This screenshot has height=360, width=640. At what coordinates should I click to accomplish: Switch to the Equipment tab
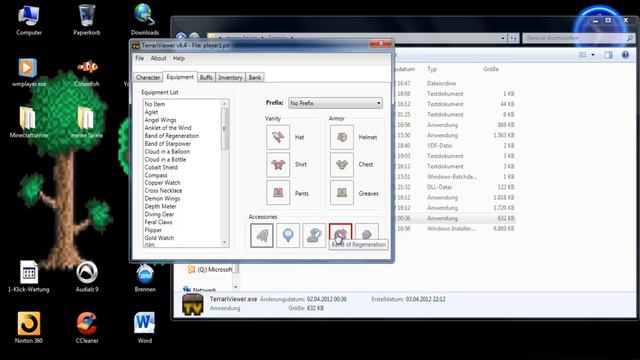[x=180, y=77]
